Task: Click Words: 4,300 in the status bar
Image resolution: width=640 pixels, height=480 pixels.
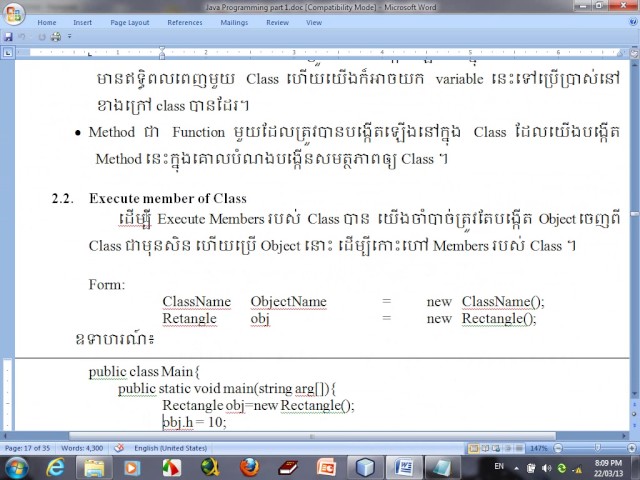Action: point(82,448)
